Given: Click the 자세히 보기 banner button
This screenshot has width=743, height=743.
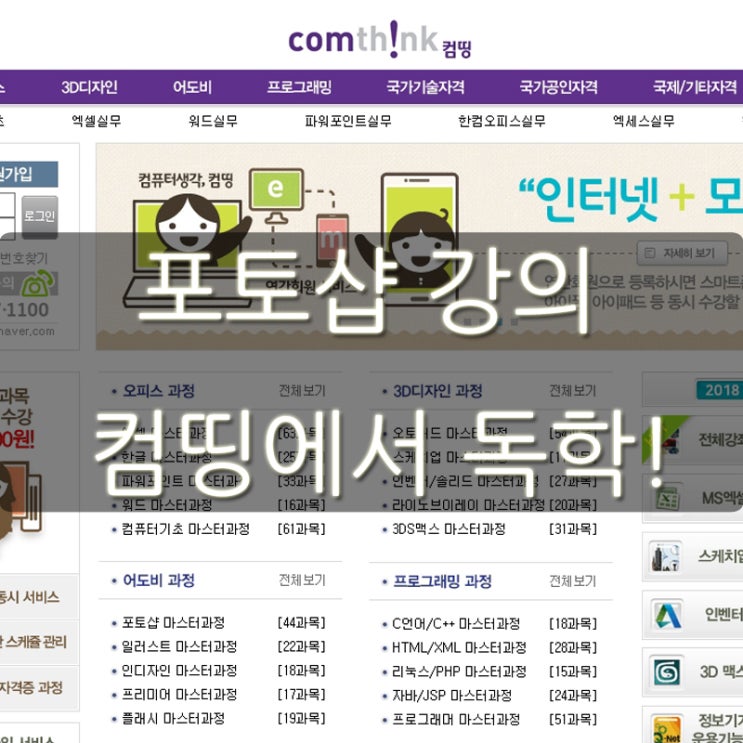Looking at the screenshot, I should [x=682, y=253].
